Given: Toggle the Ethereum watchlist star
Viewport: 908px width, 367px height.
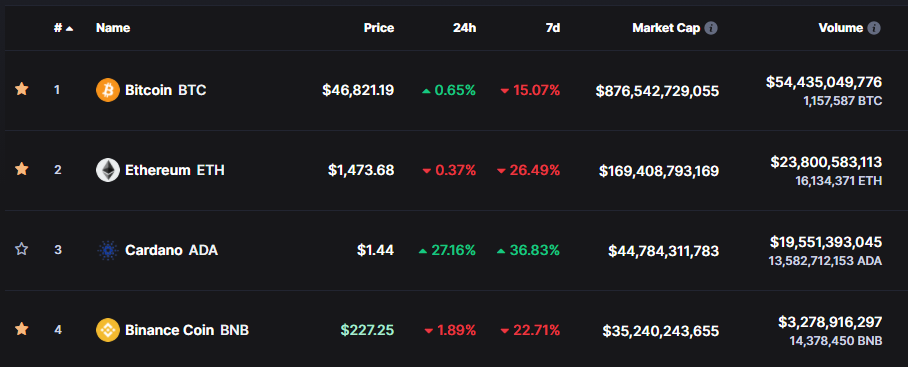Looking at the screenshot, I should (x=21, y=169).
